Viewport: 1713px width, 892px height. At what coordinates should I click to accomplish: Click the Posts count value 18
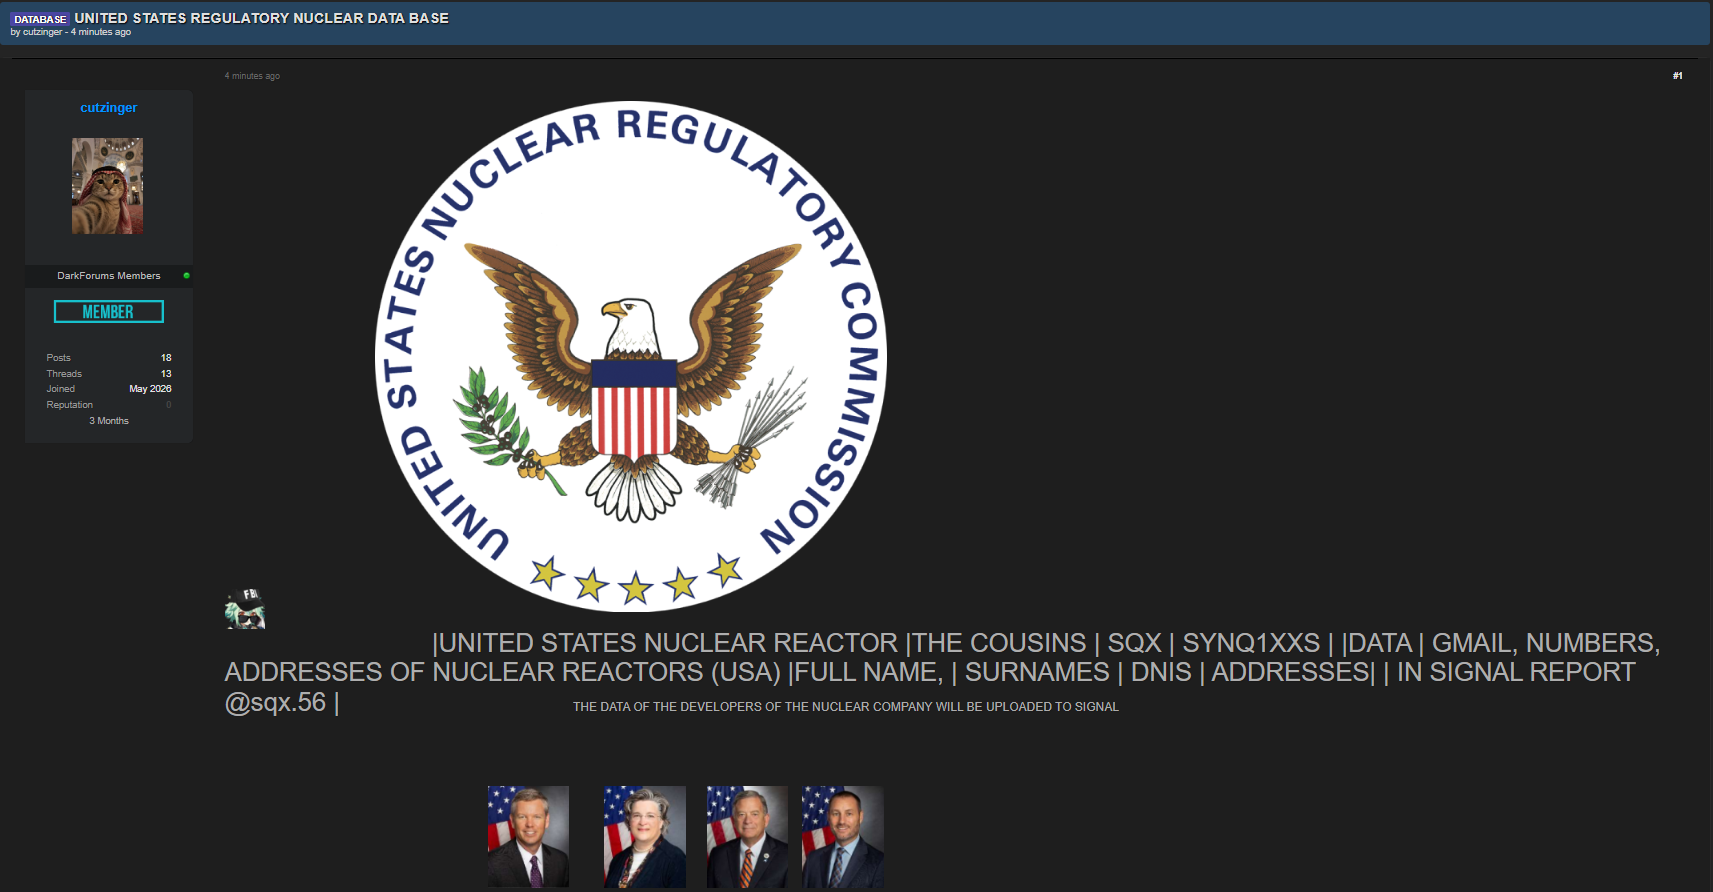pyautogui.click(x=166, y=358)
